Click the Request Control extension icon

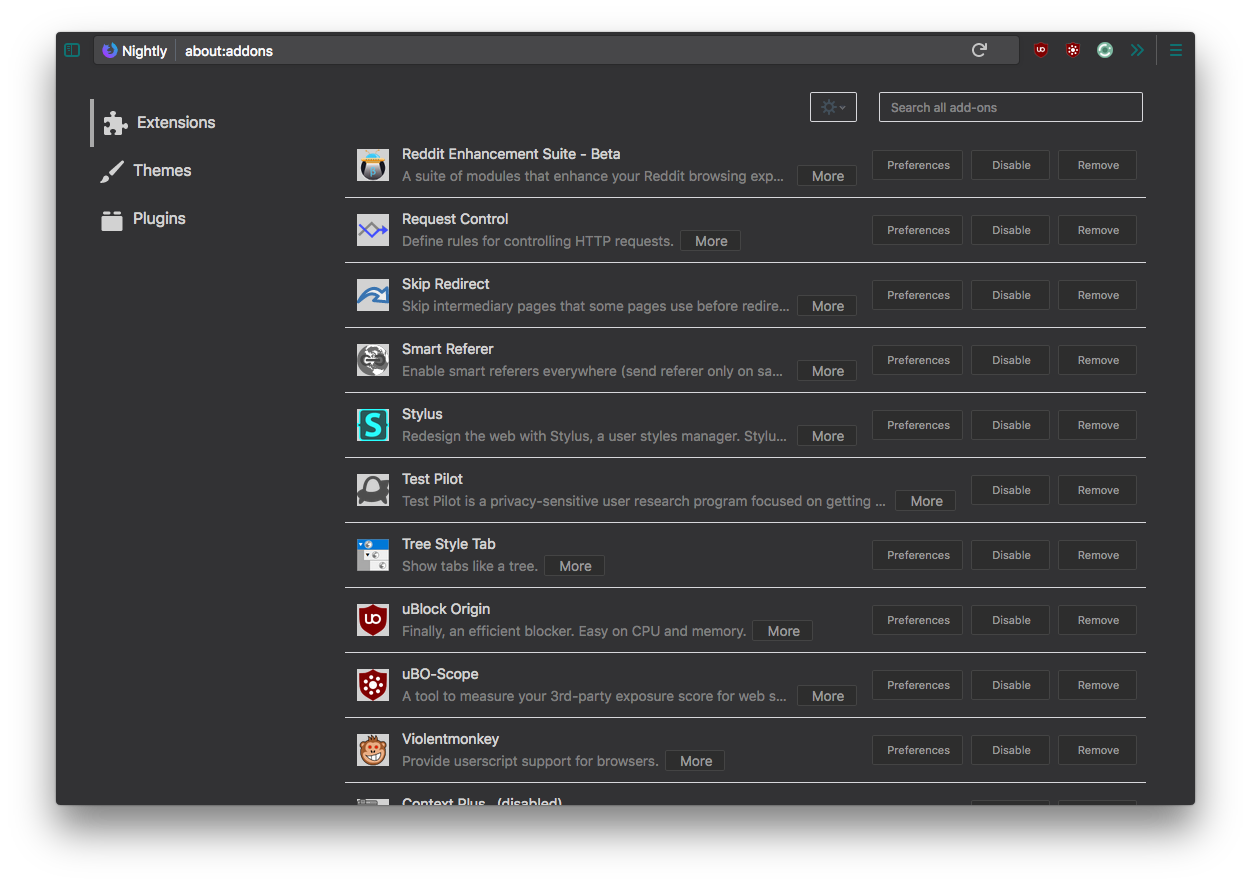[373, 230]
